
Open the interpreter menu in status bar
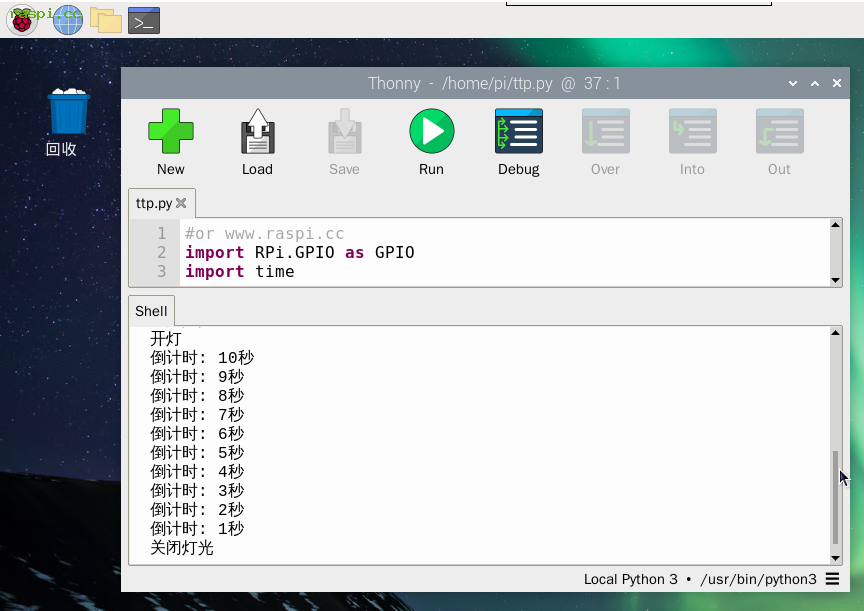(833, 579)
